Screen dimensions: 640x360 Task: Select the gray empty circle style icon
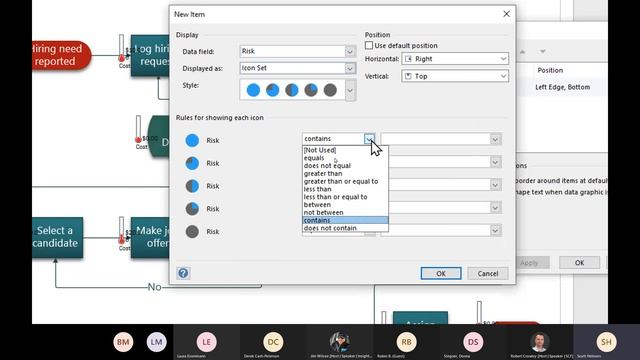pos(330,90)
